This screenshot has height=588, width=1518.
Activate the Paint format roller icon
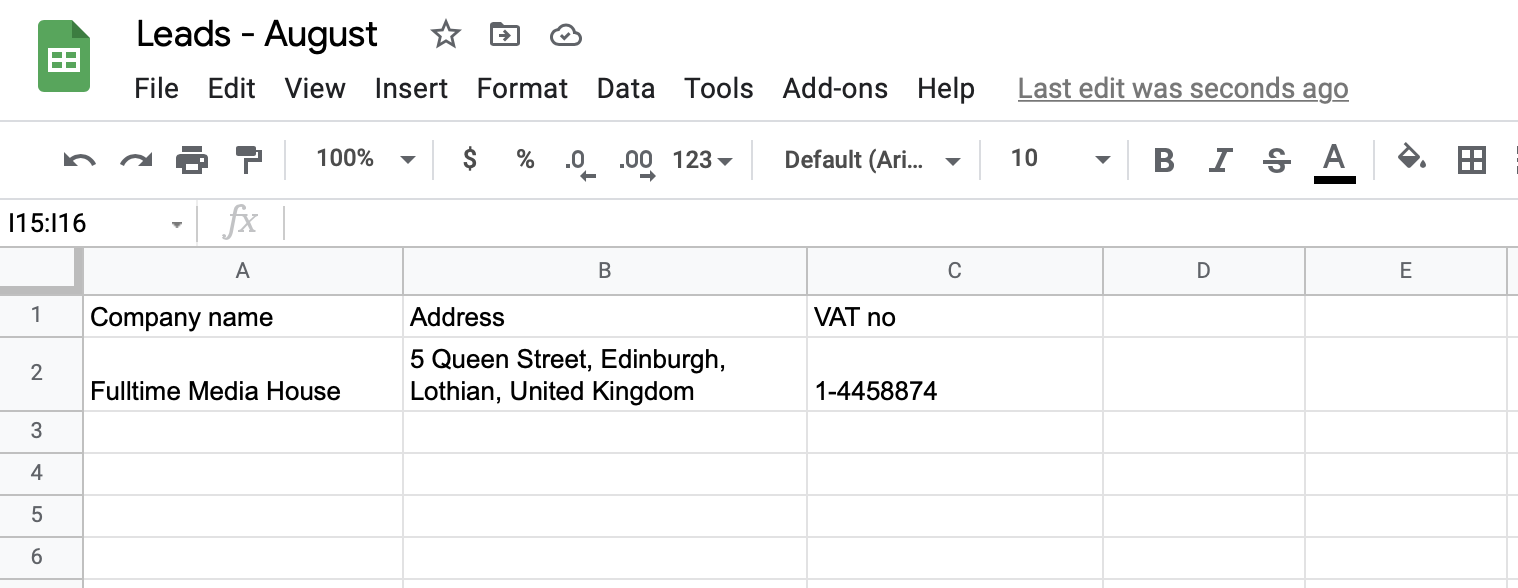(248, 159)
